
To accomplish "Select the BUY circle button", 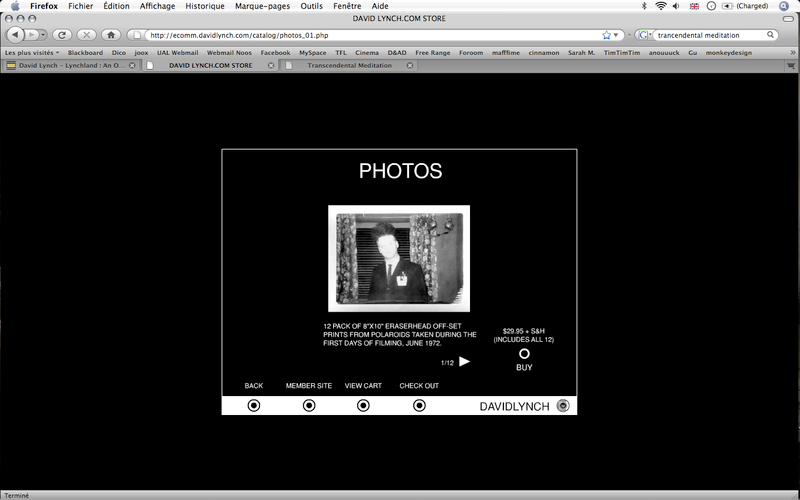I will pos(524,354).
